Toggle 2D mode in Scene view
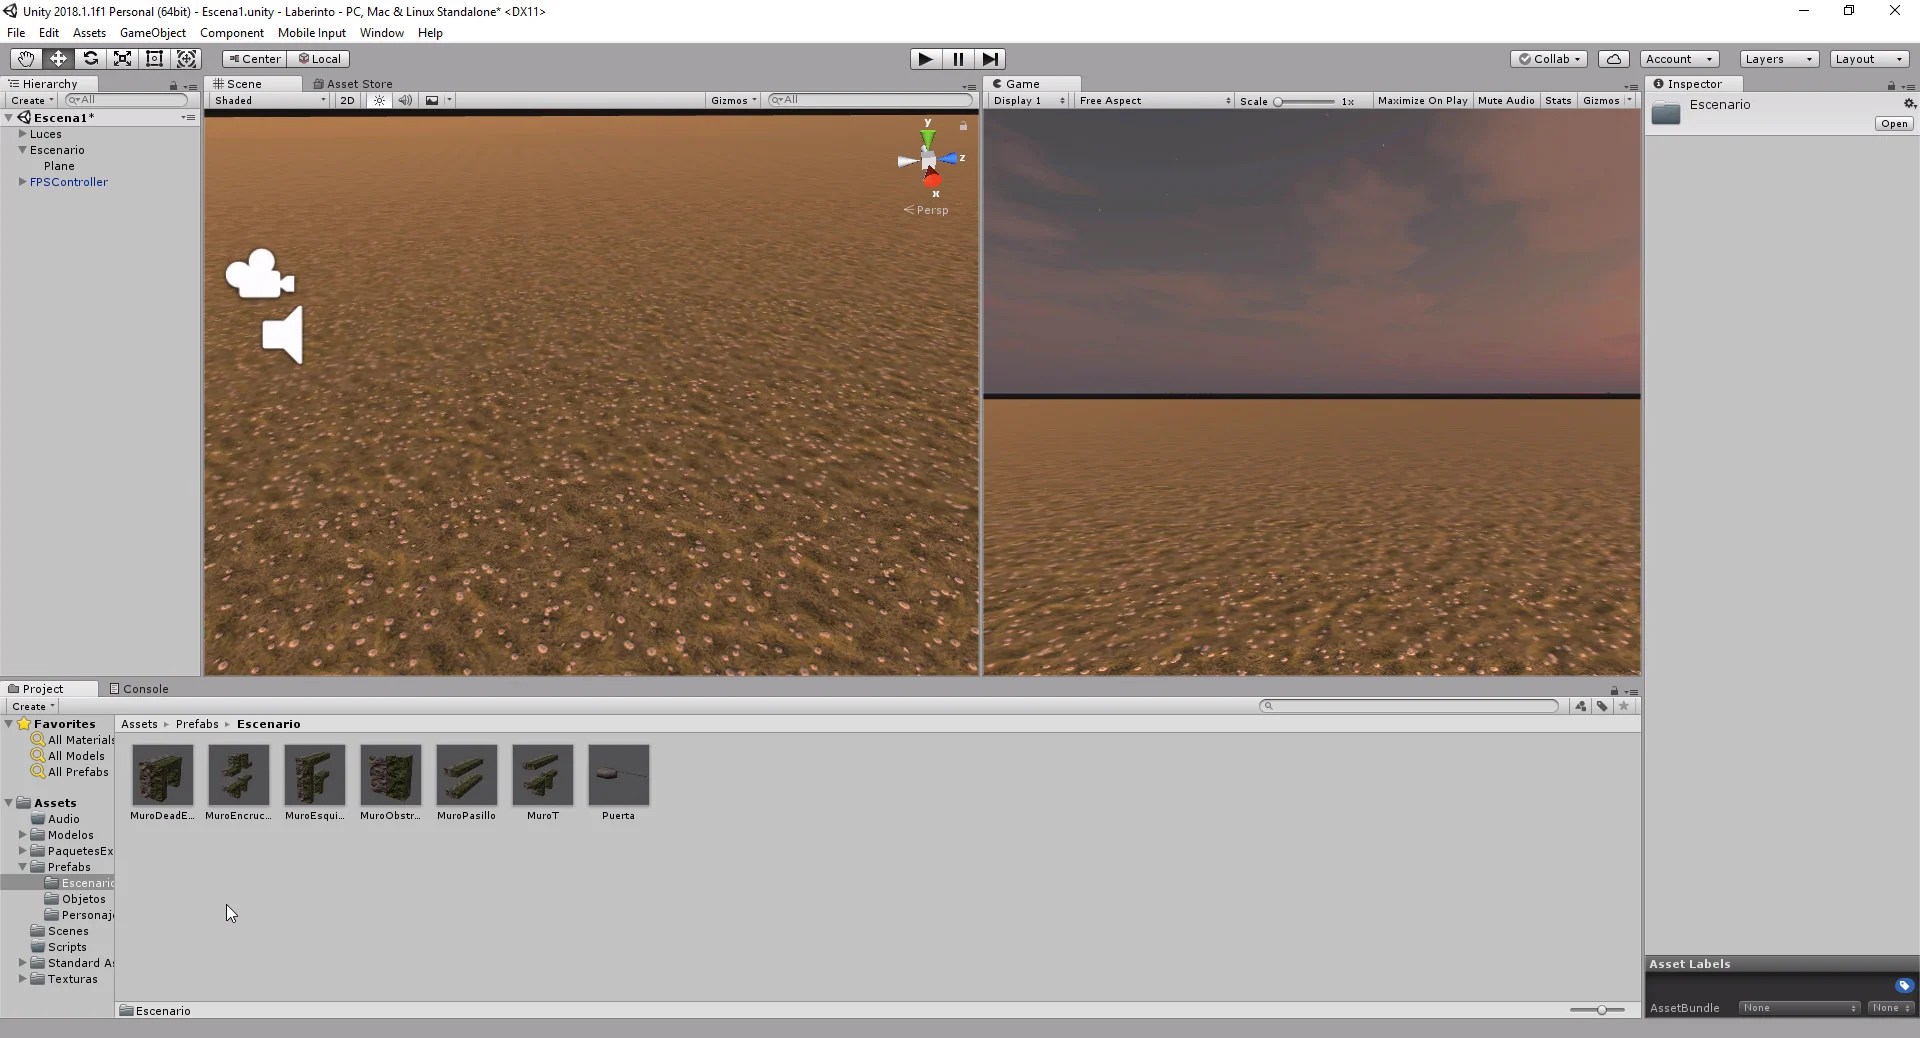Viewport: 1920px width, 1038px height. 347,100
